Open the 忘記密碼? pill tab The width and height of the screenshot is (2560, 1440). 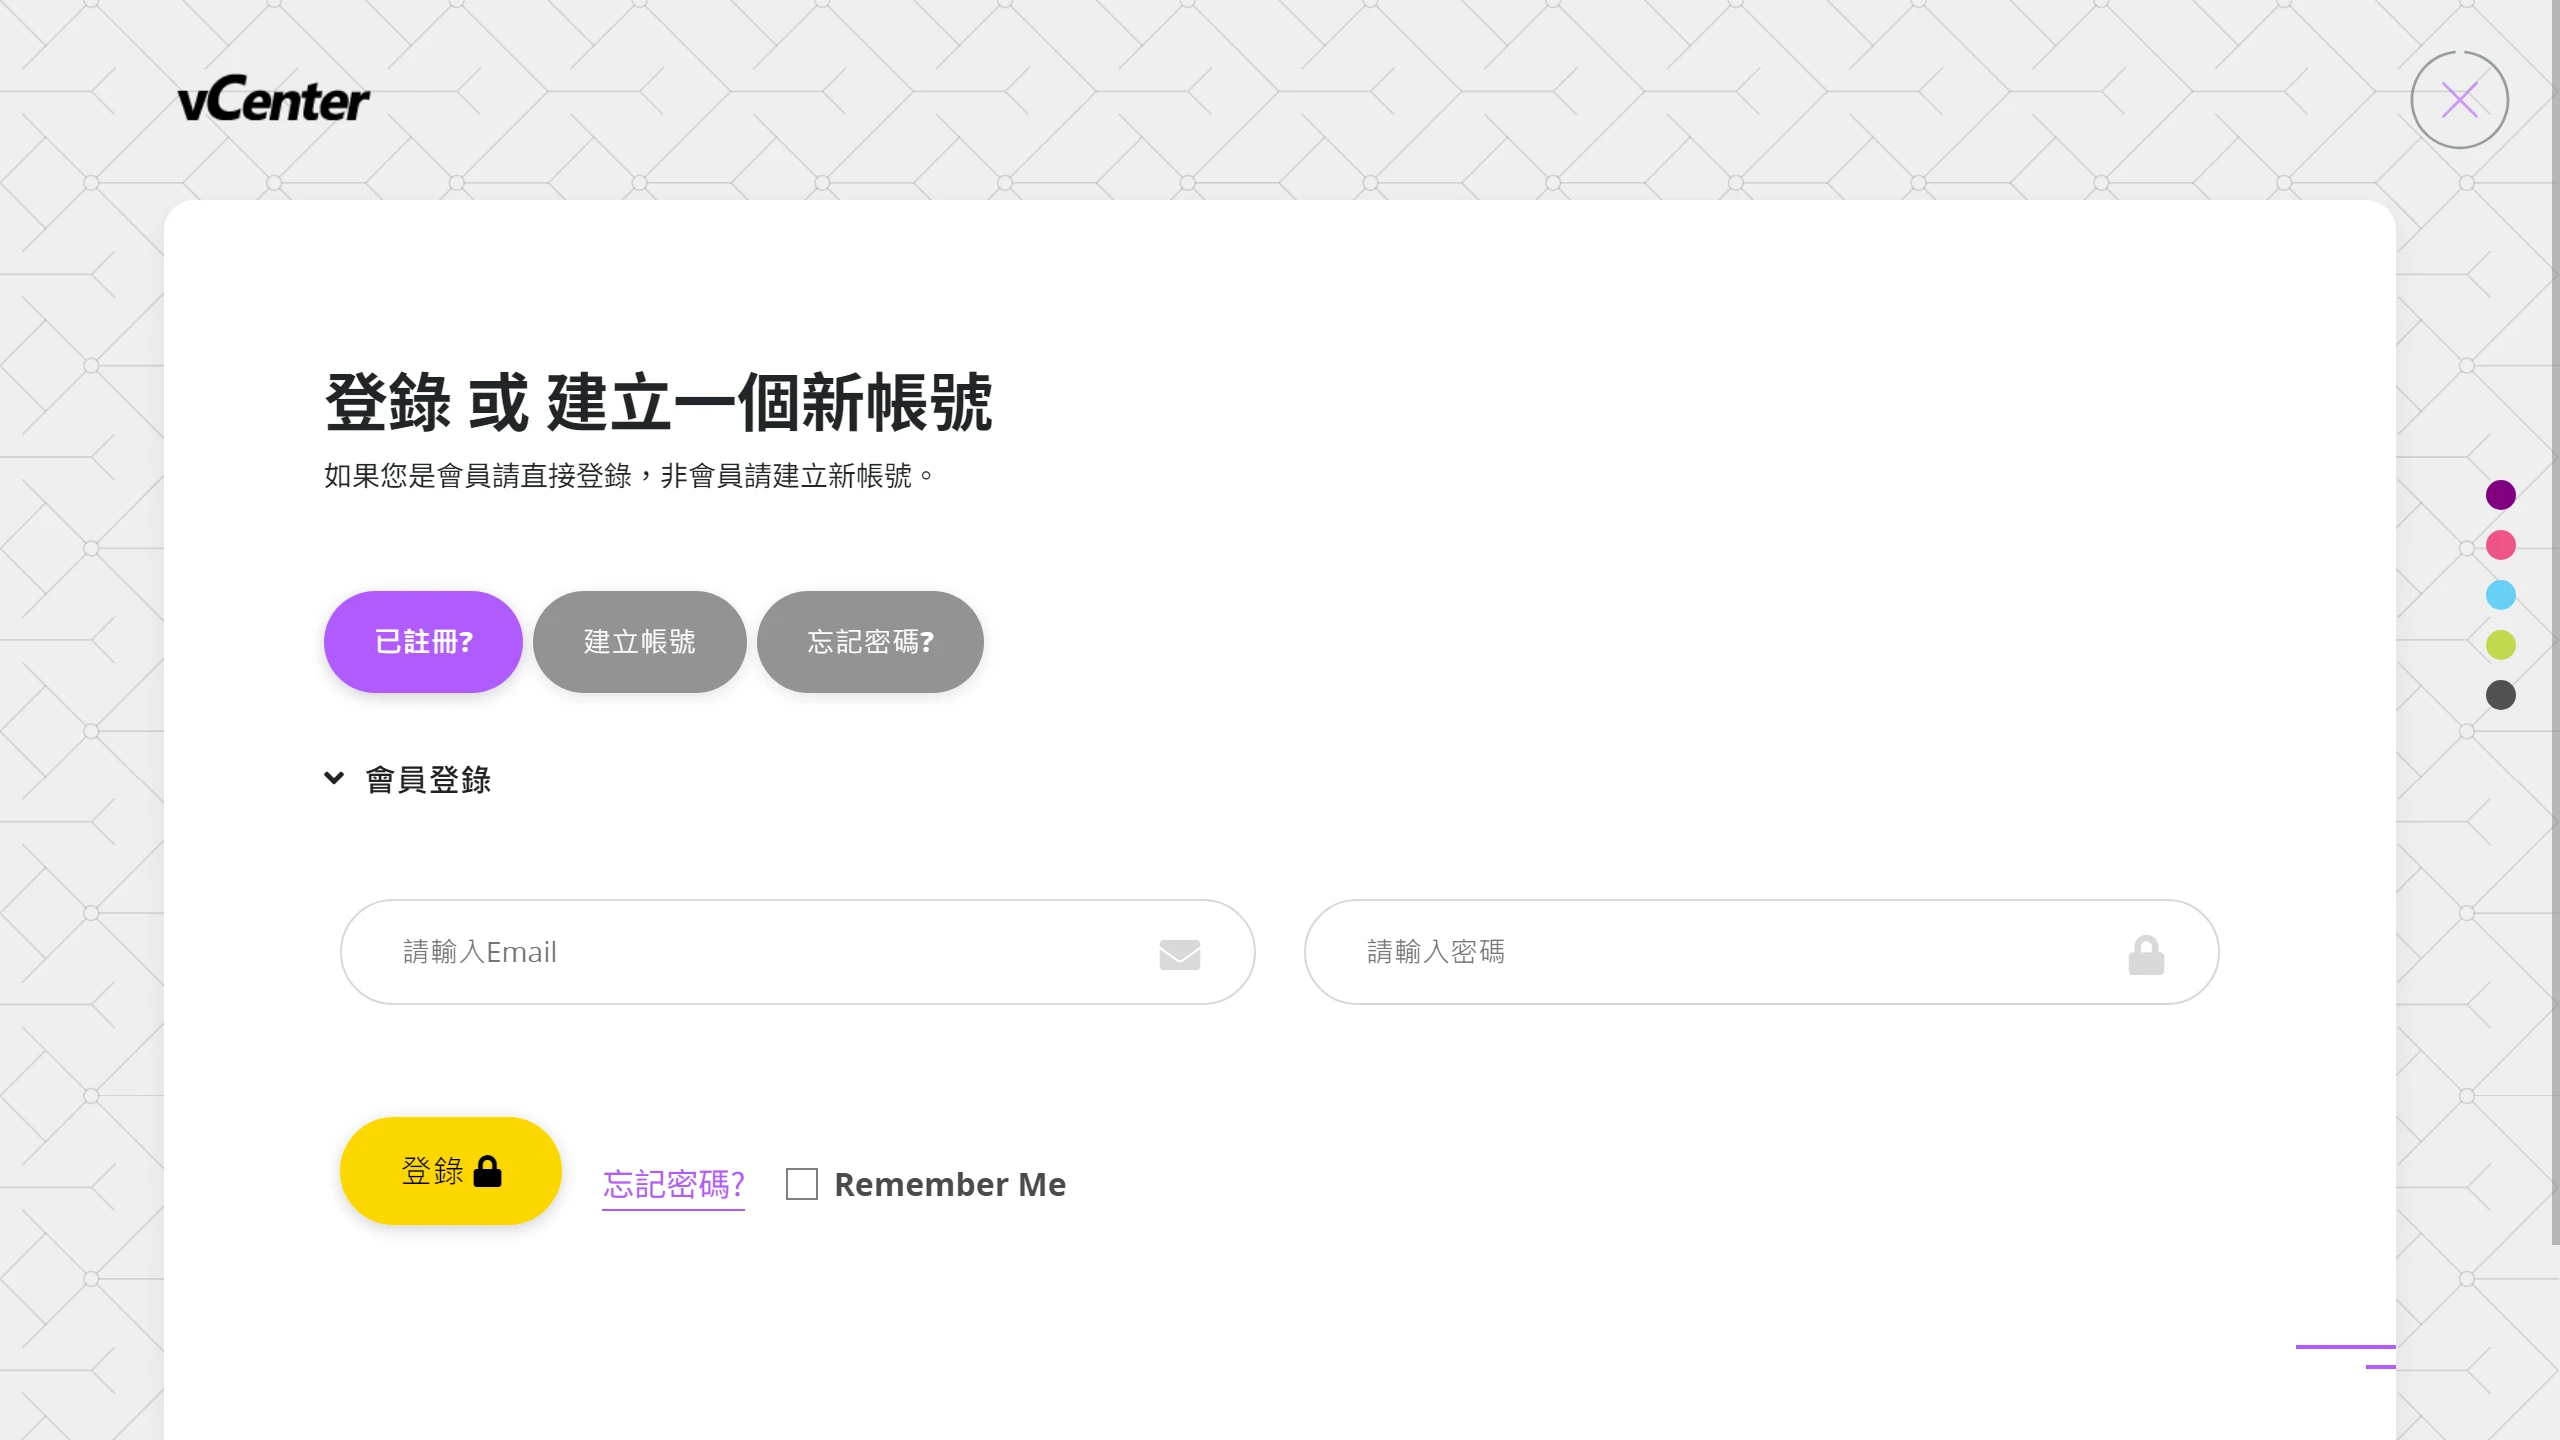869,642
